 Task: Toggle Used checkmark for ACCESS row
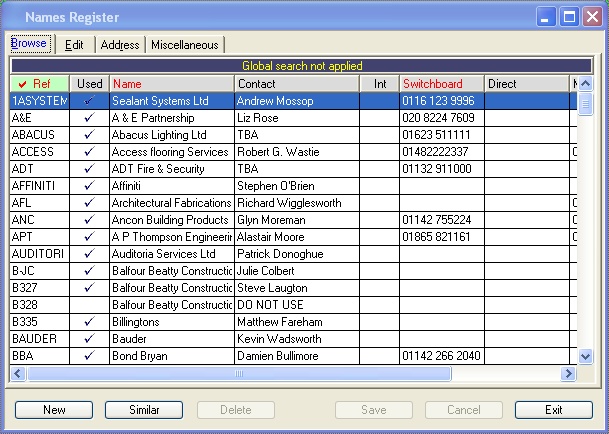point(90,152)
